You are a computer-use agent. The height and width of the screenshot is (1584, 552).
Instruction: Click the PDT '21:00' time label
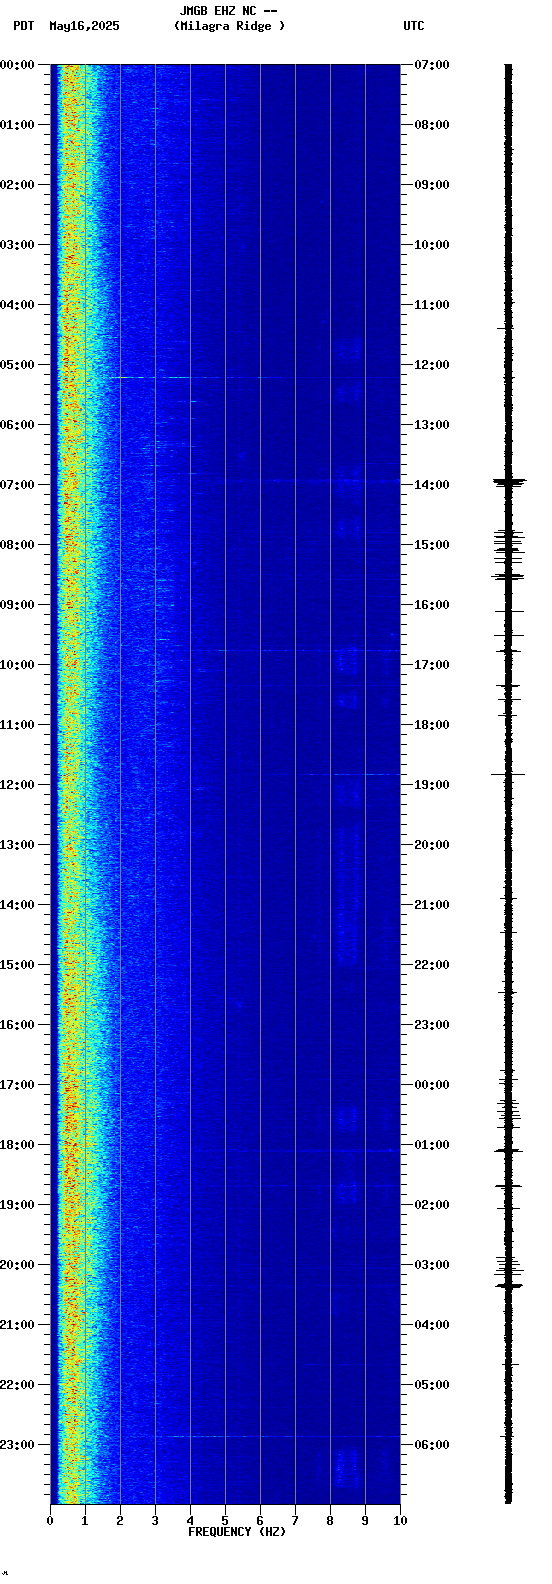[18, 1325]
